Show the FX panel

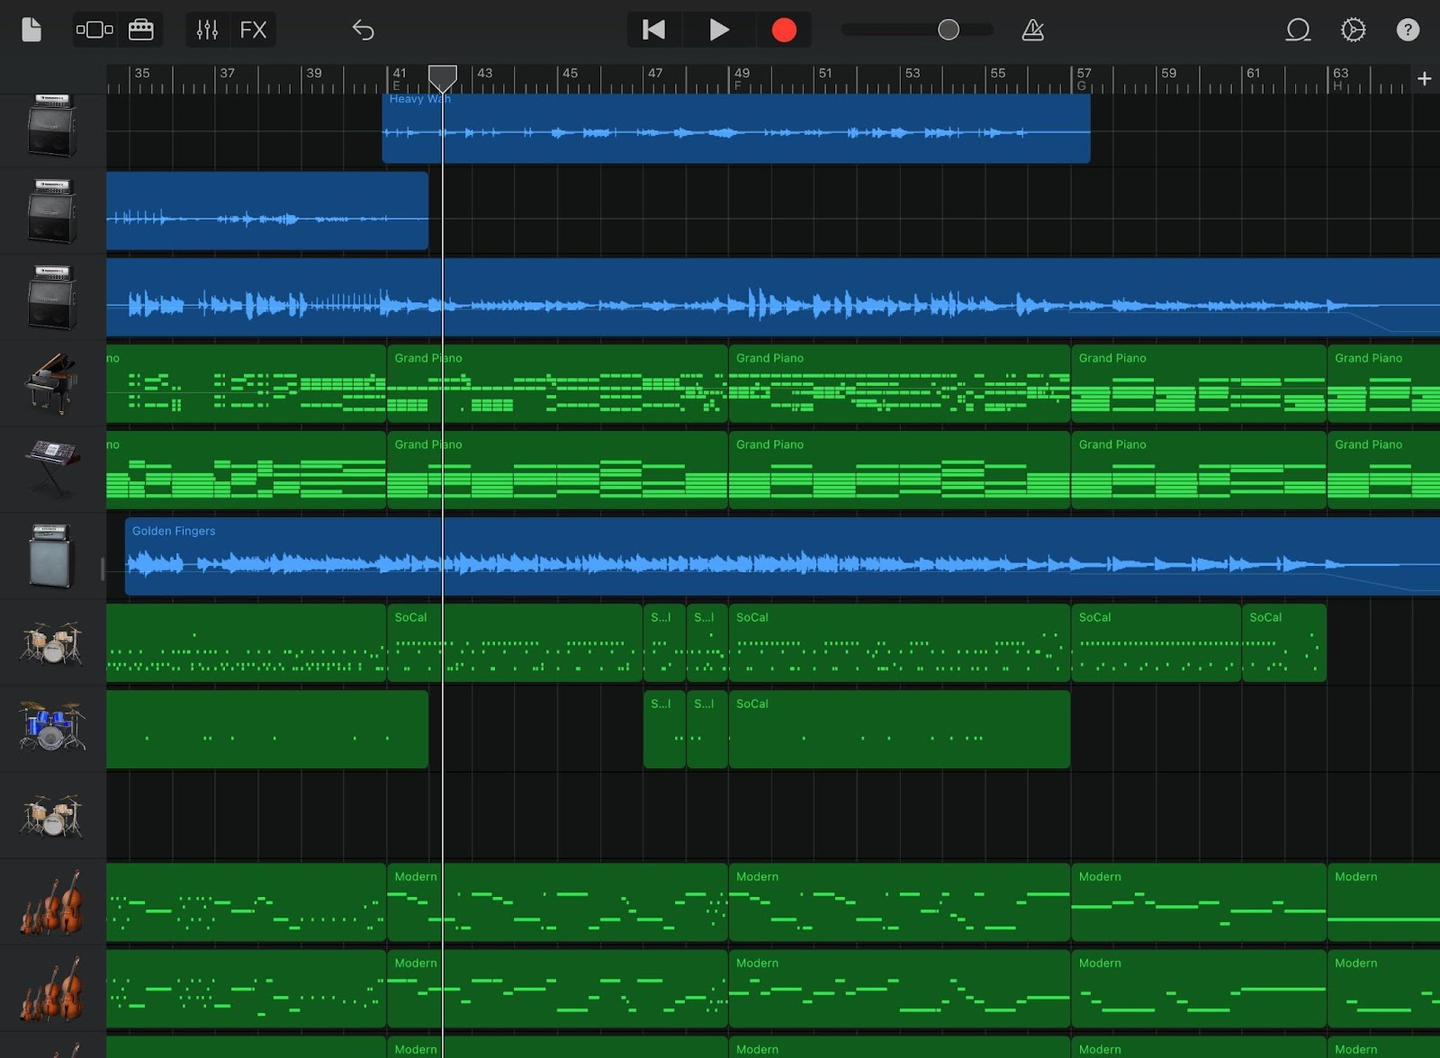pos(253,30)
